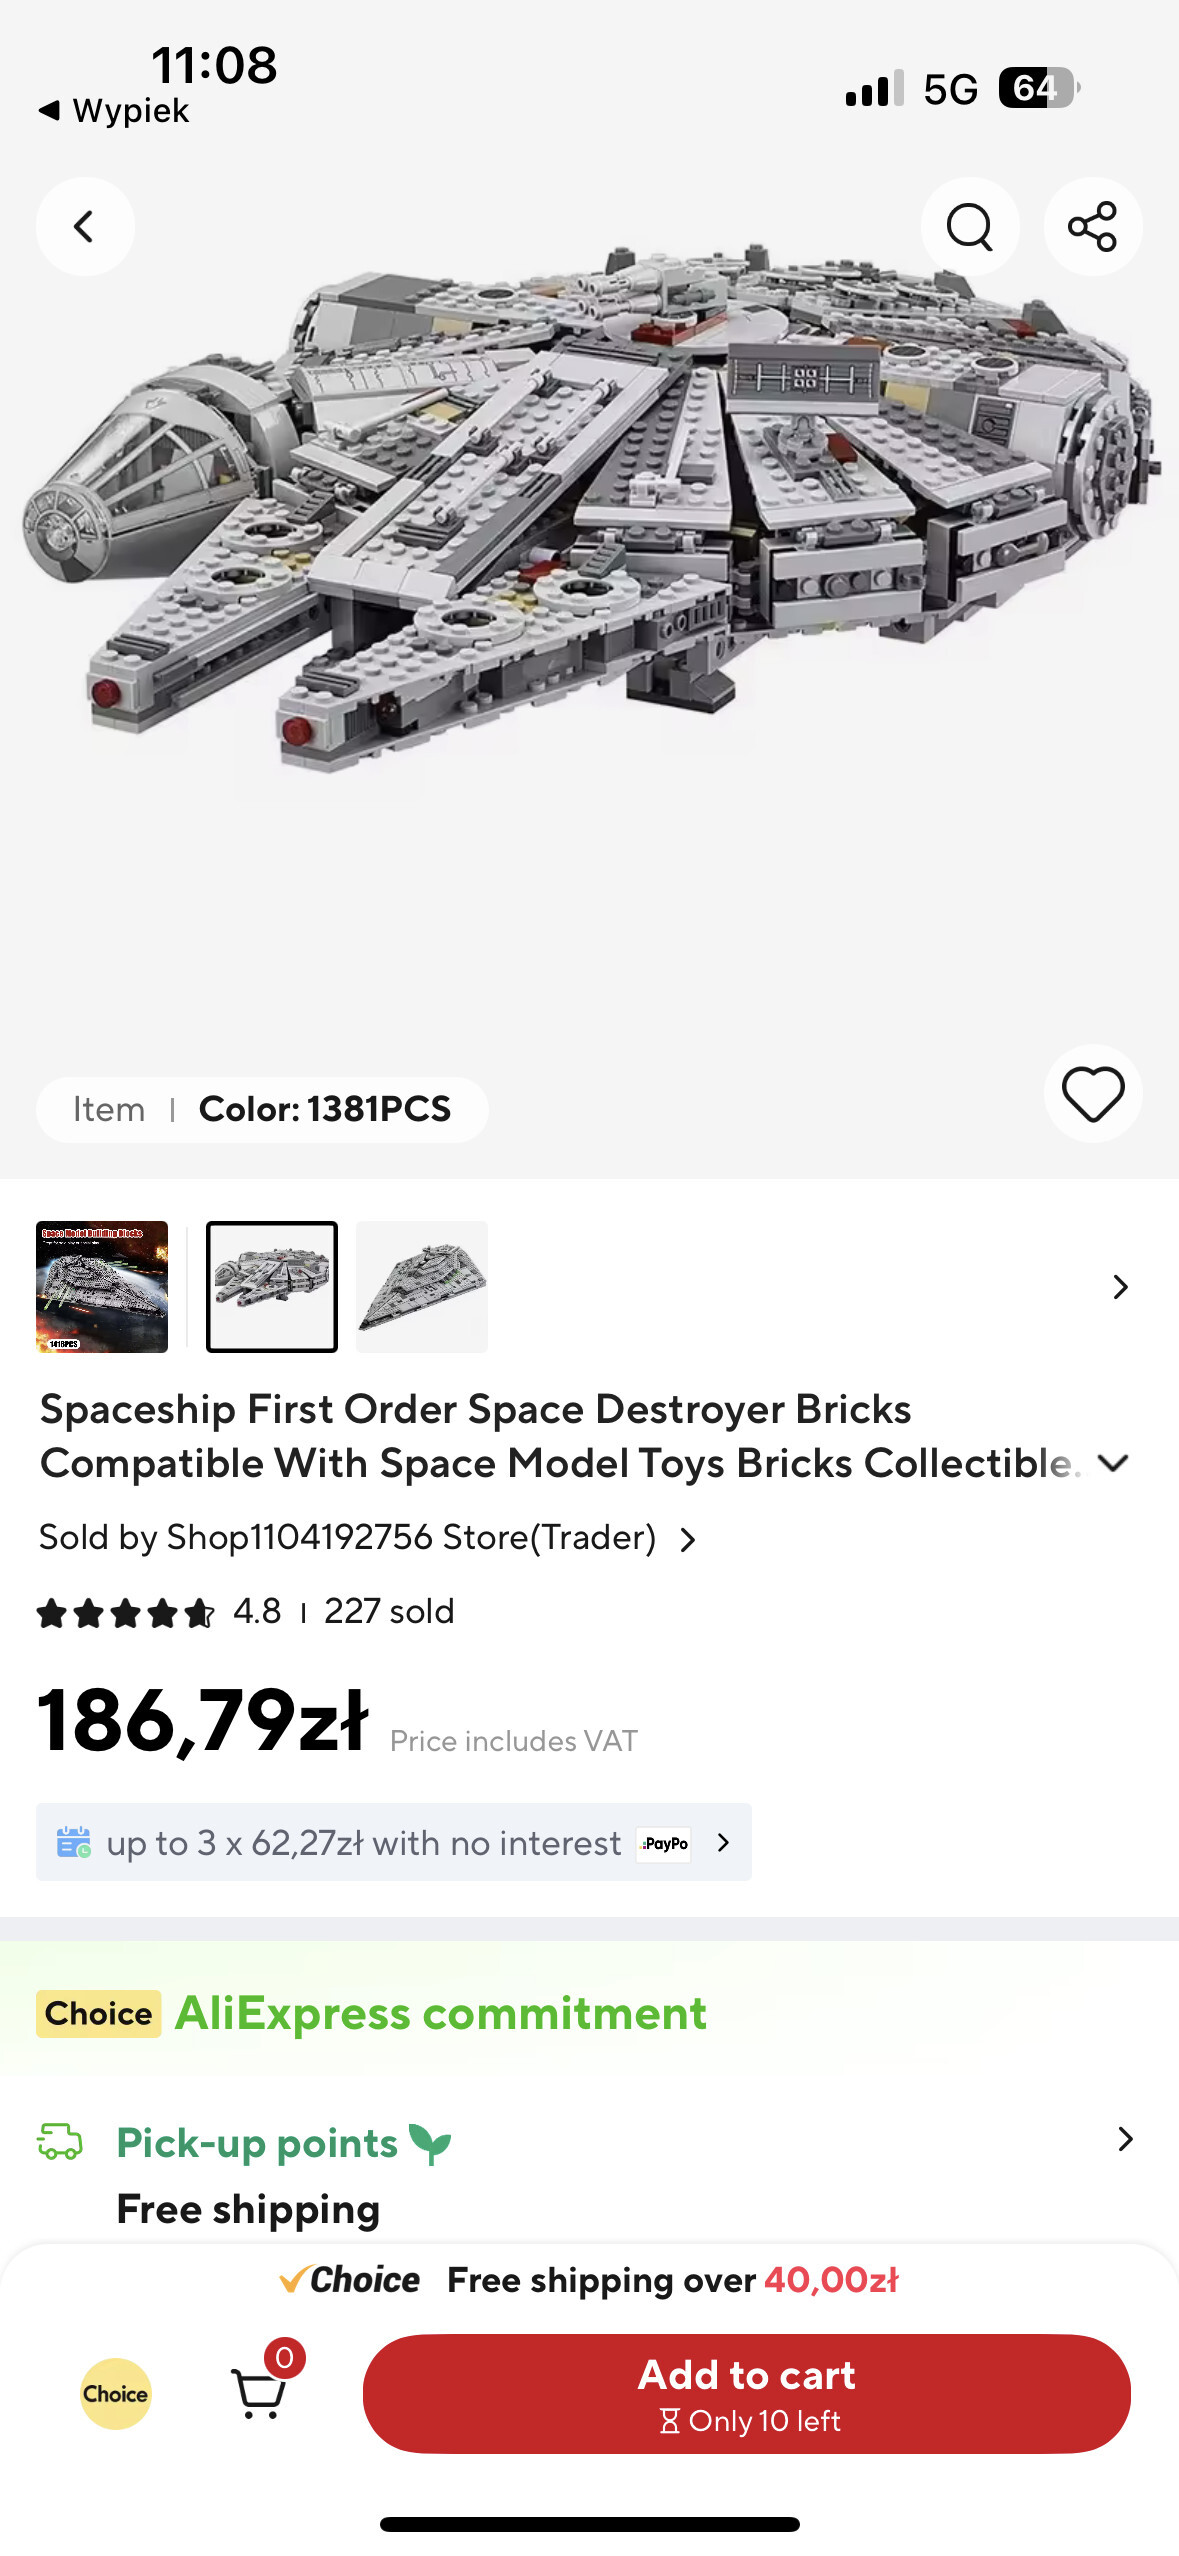Open search with magnifier icon

point(969,227)
